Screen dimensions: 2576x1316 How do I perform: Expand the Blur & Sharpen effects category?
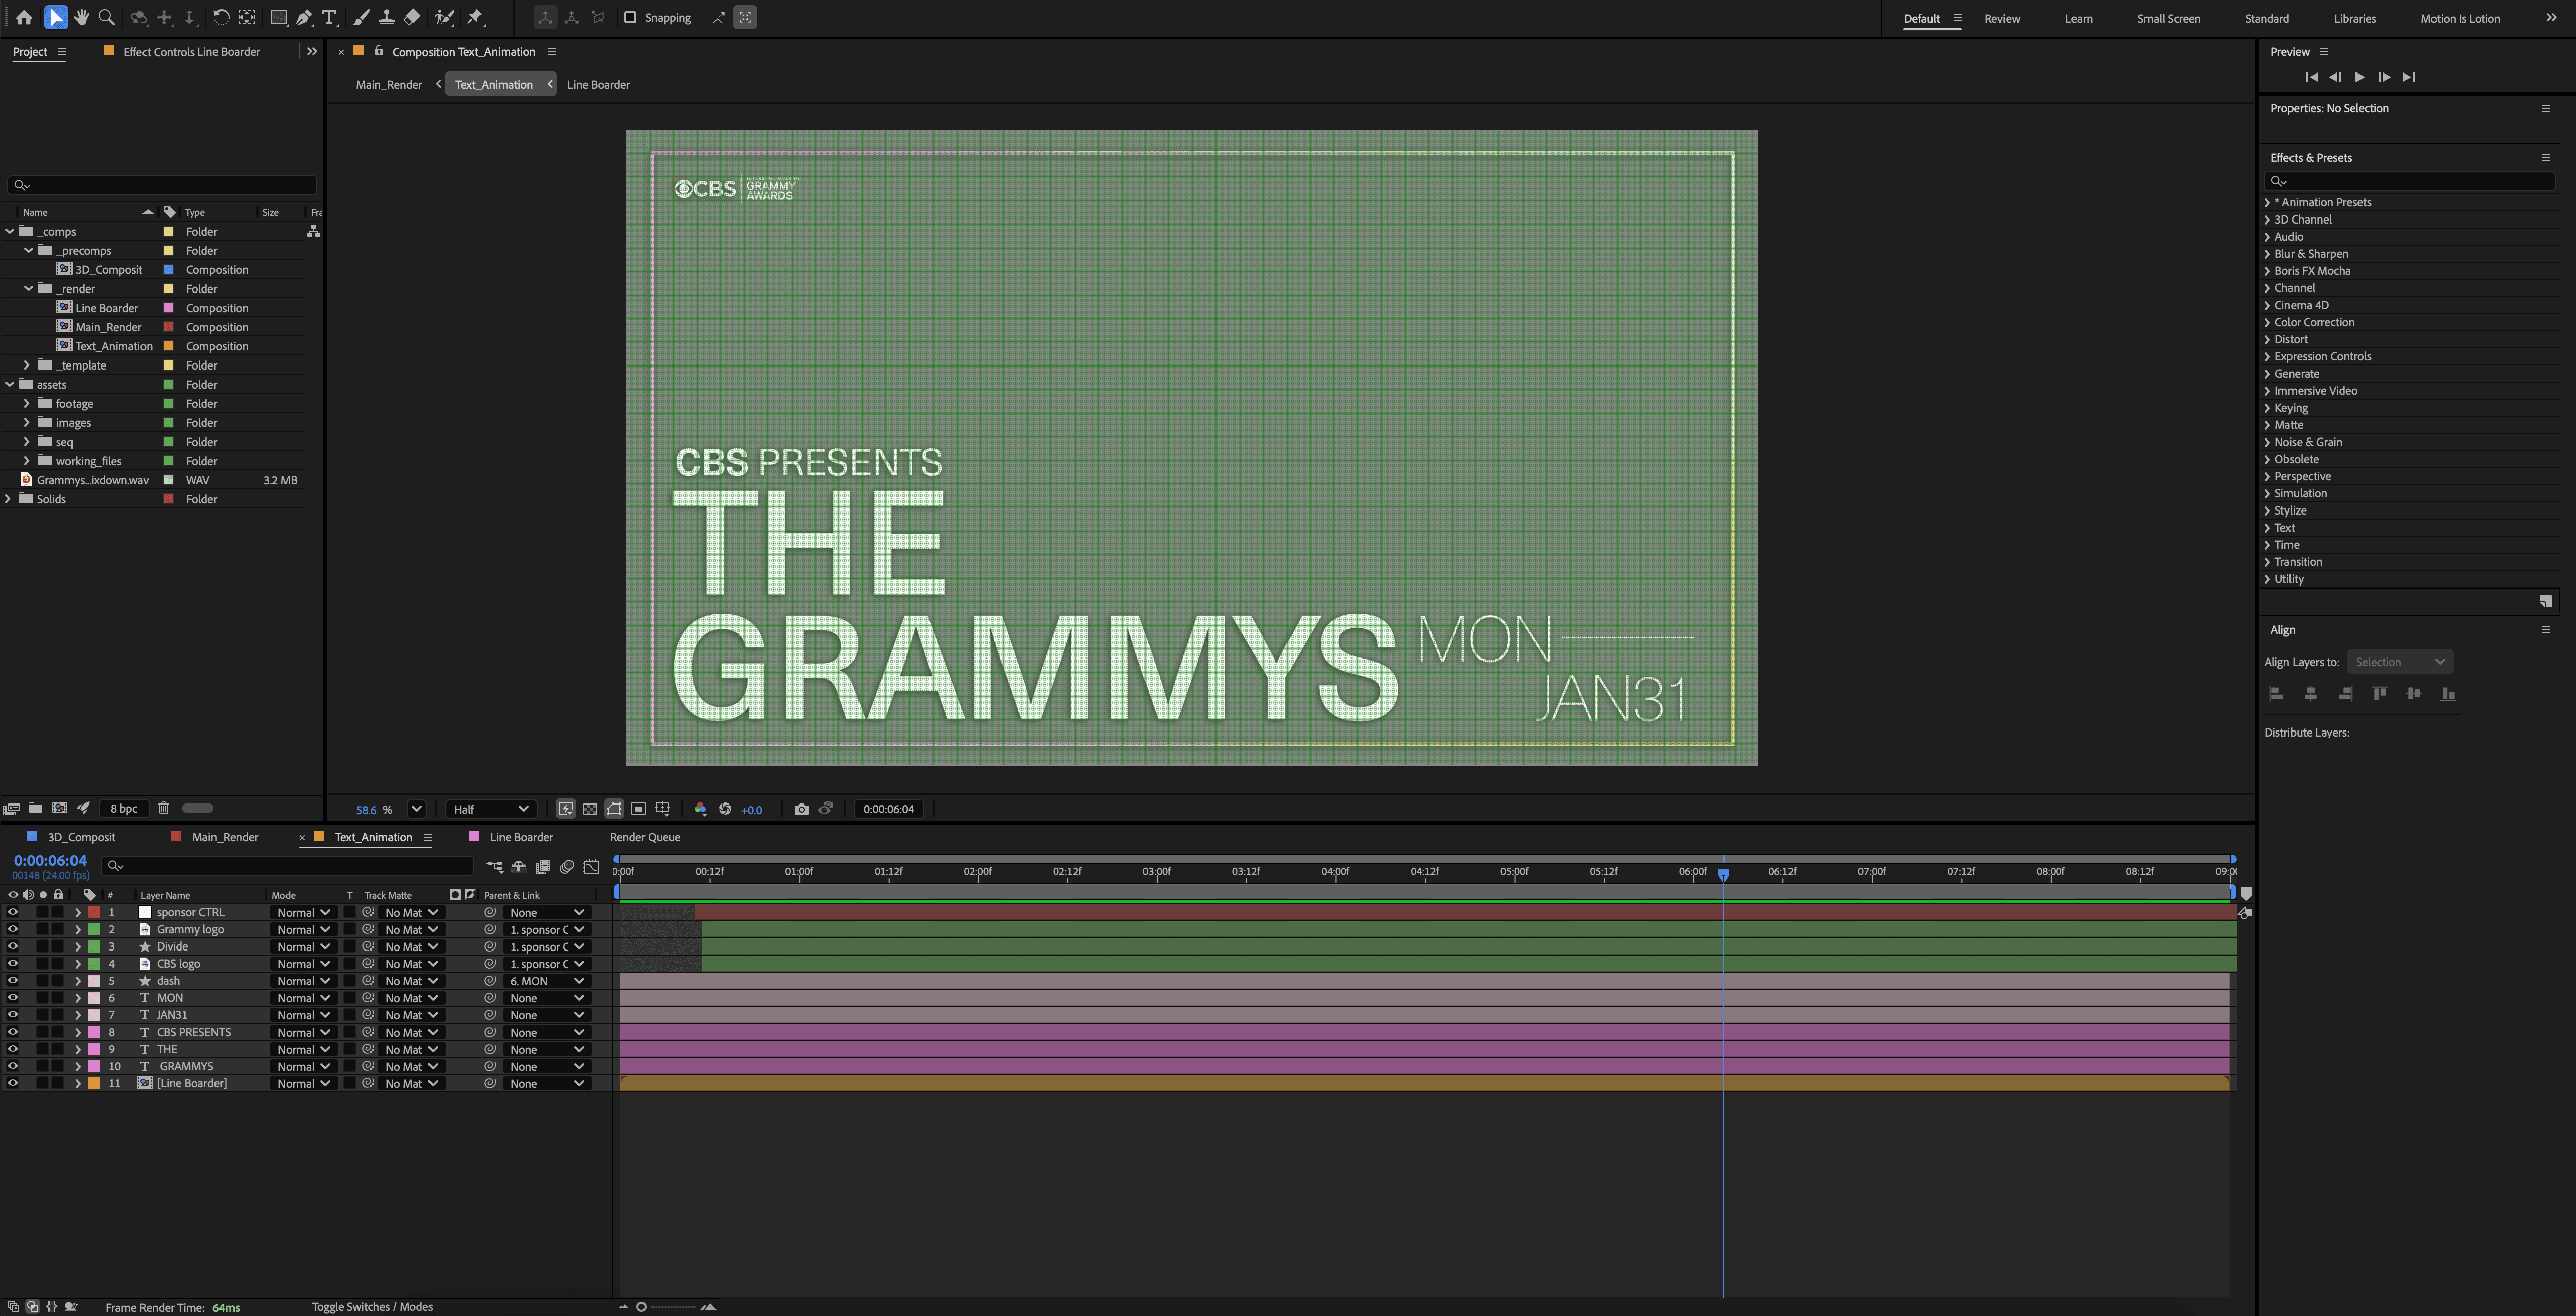point(2268,254)
